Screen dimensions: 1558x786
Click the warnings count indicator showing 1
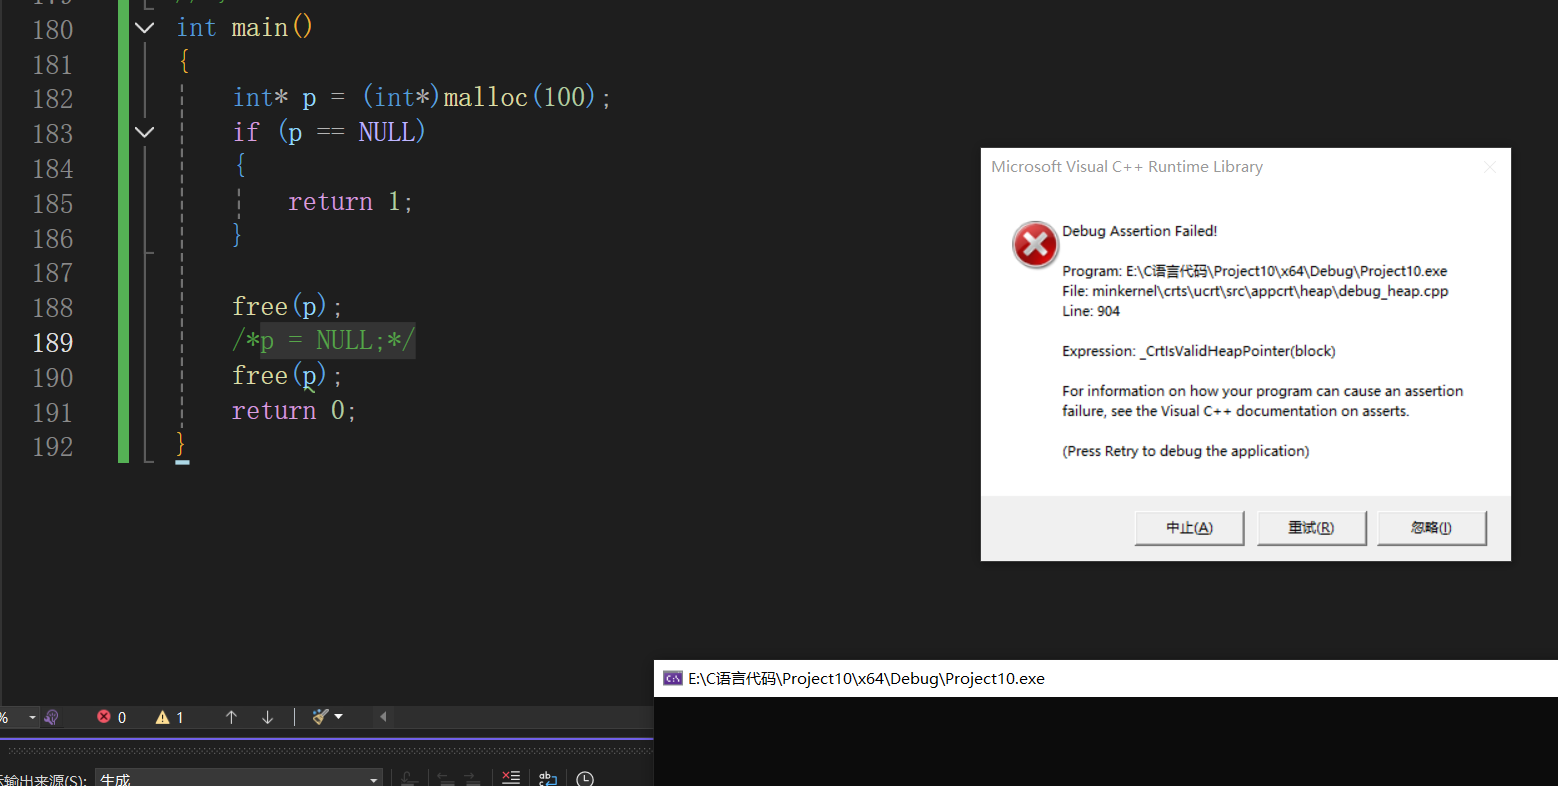(170, 717)
